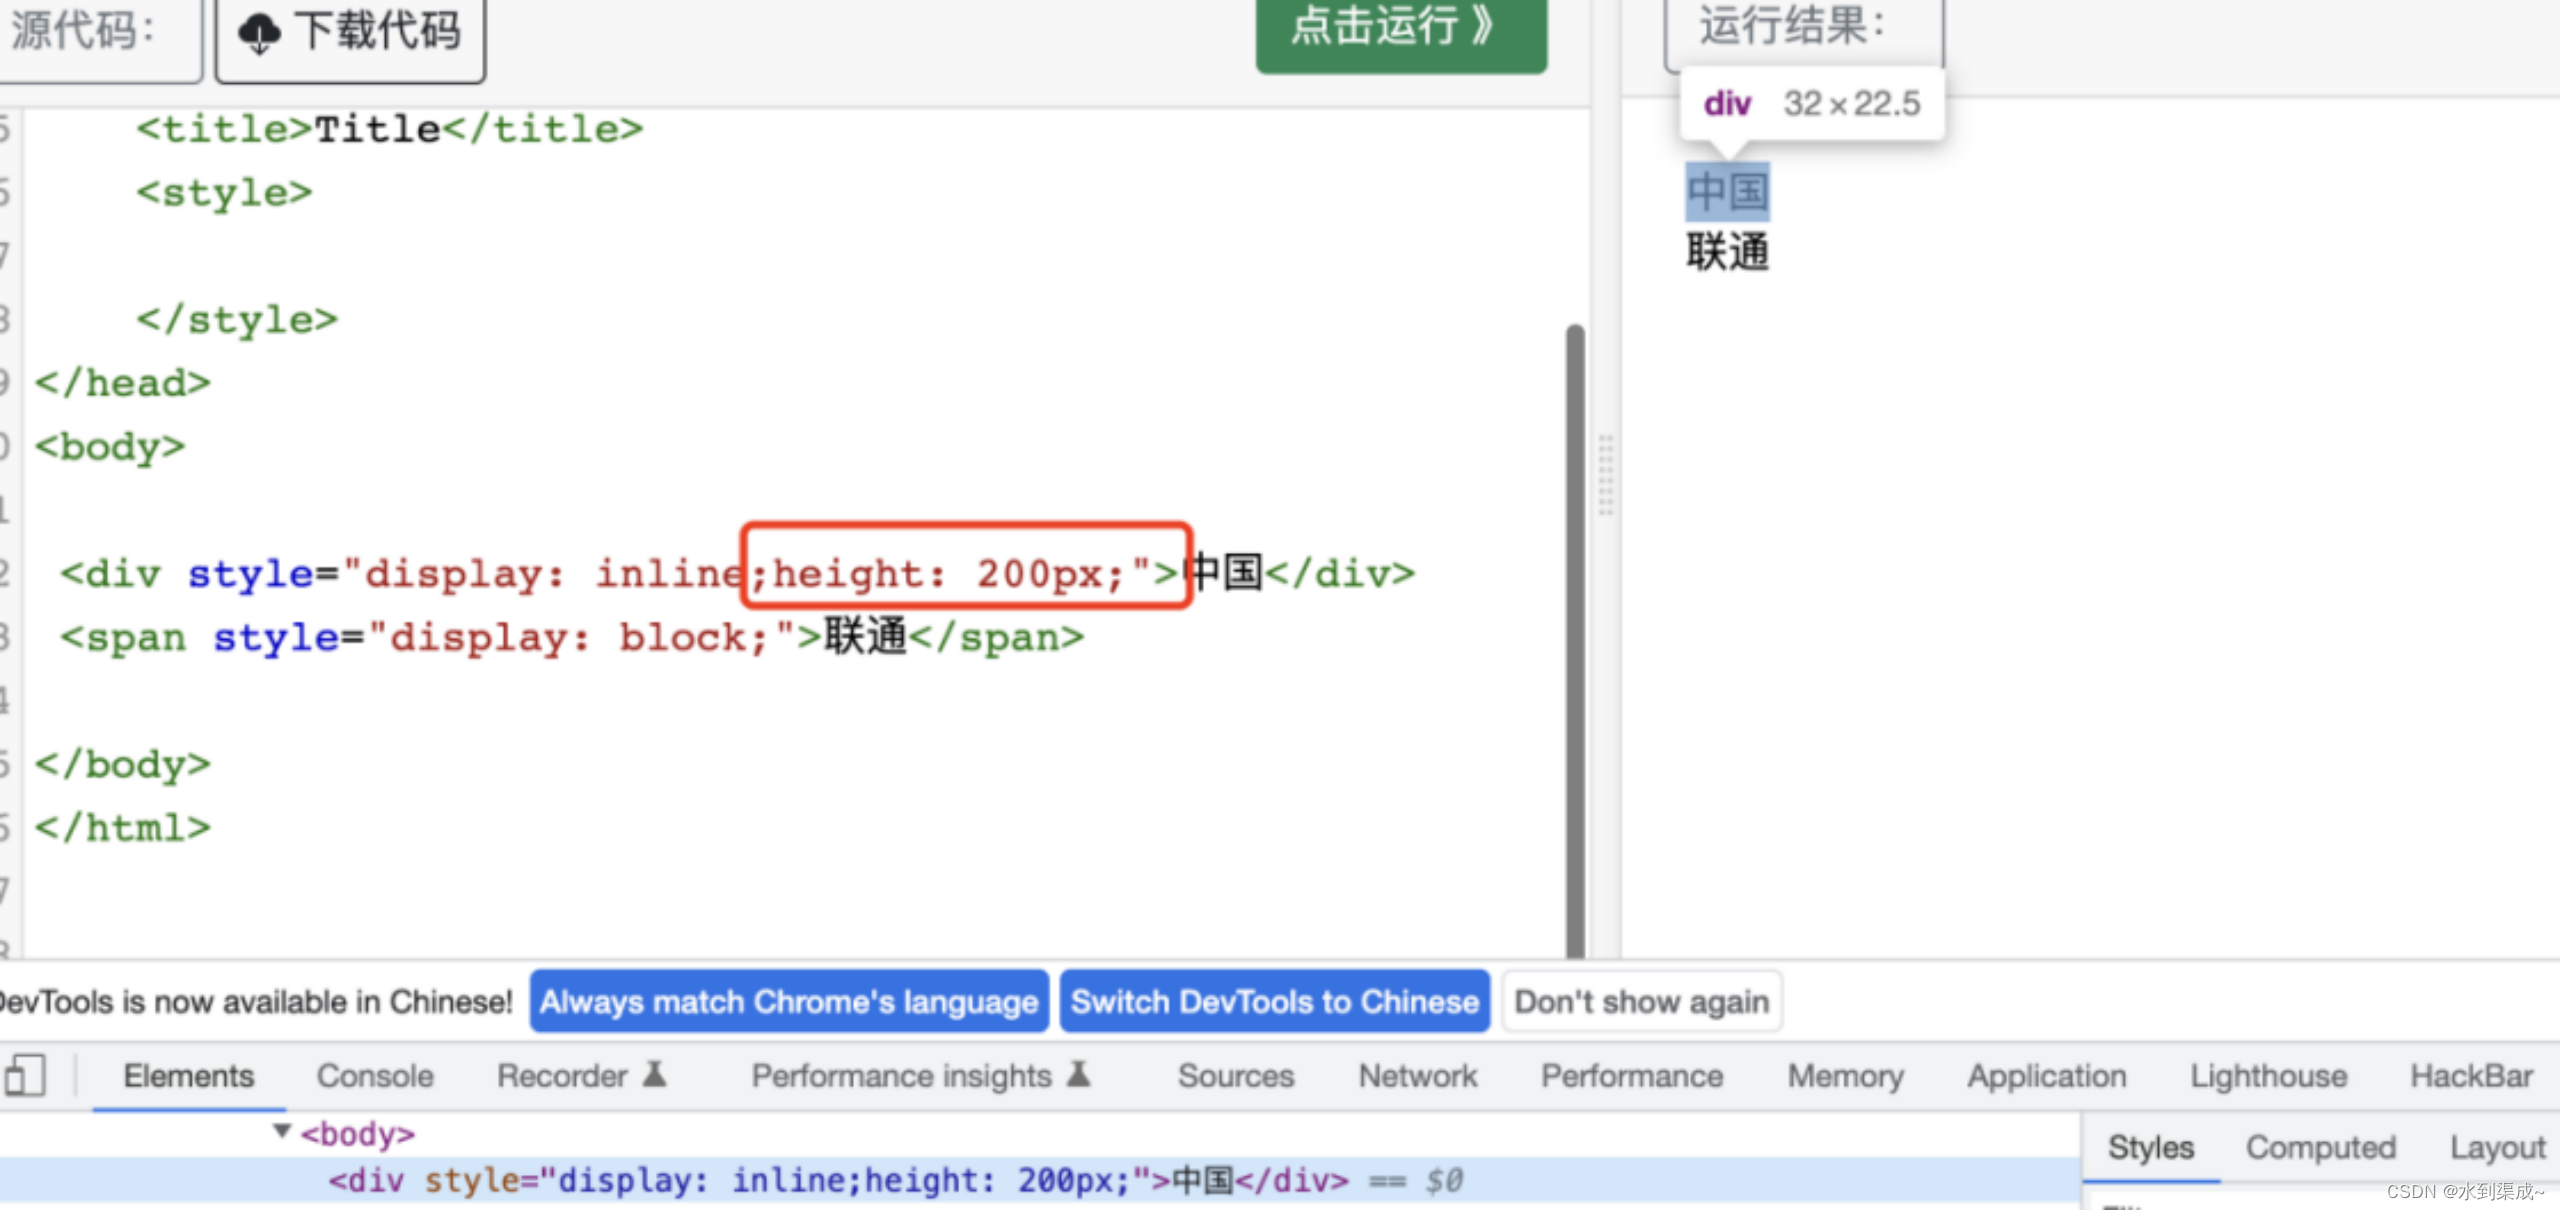Select the Styles pane tab
This screenshot has height=1210, width=2560.
2151,1147
